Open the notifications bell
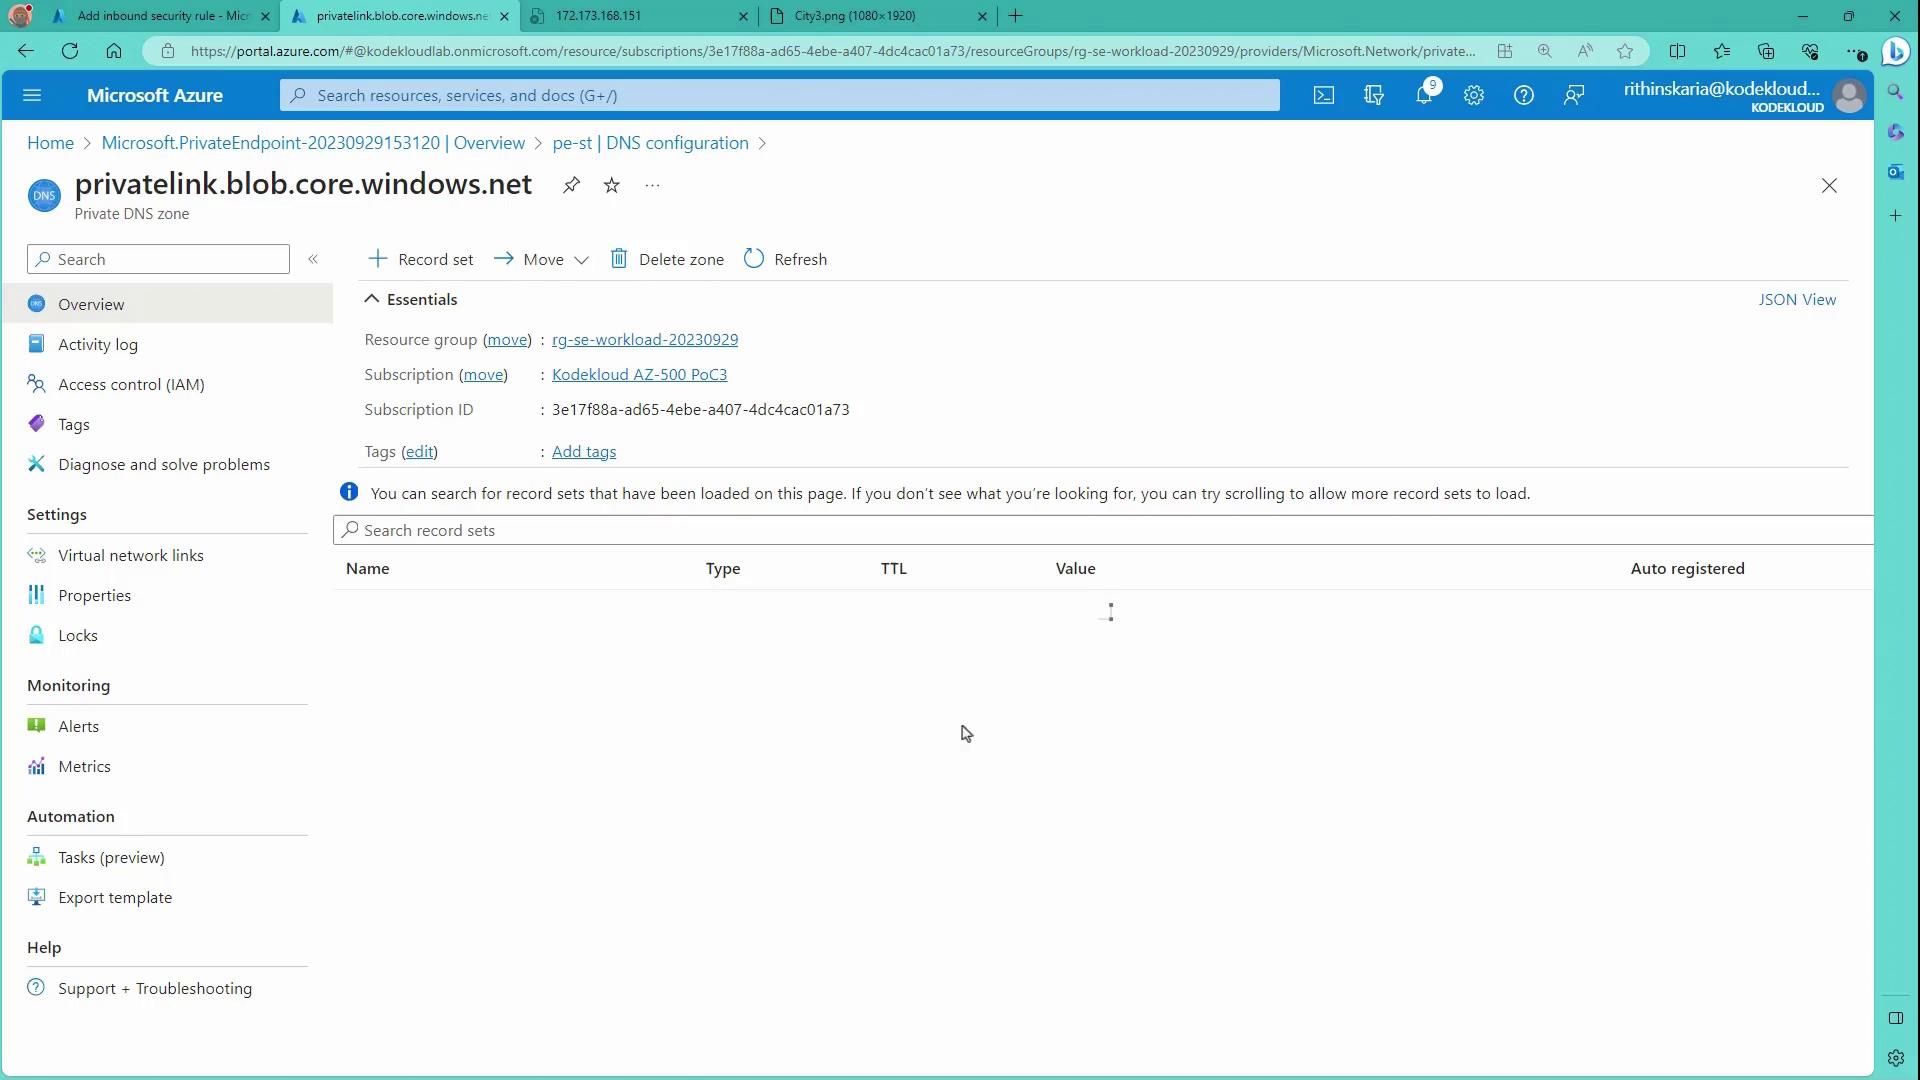 coord(1423,96)
